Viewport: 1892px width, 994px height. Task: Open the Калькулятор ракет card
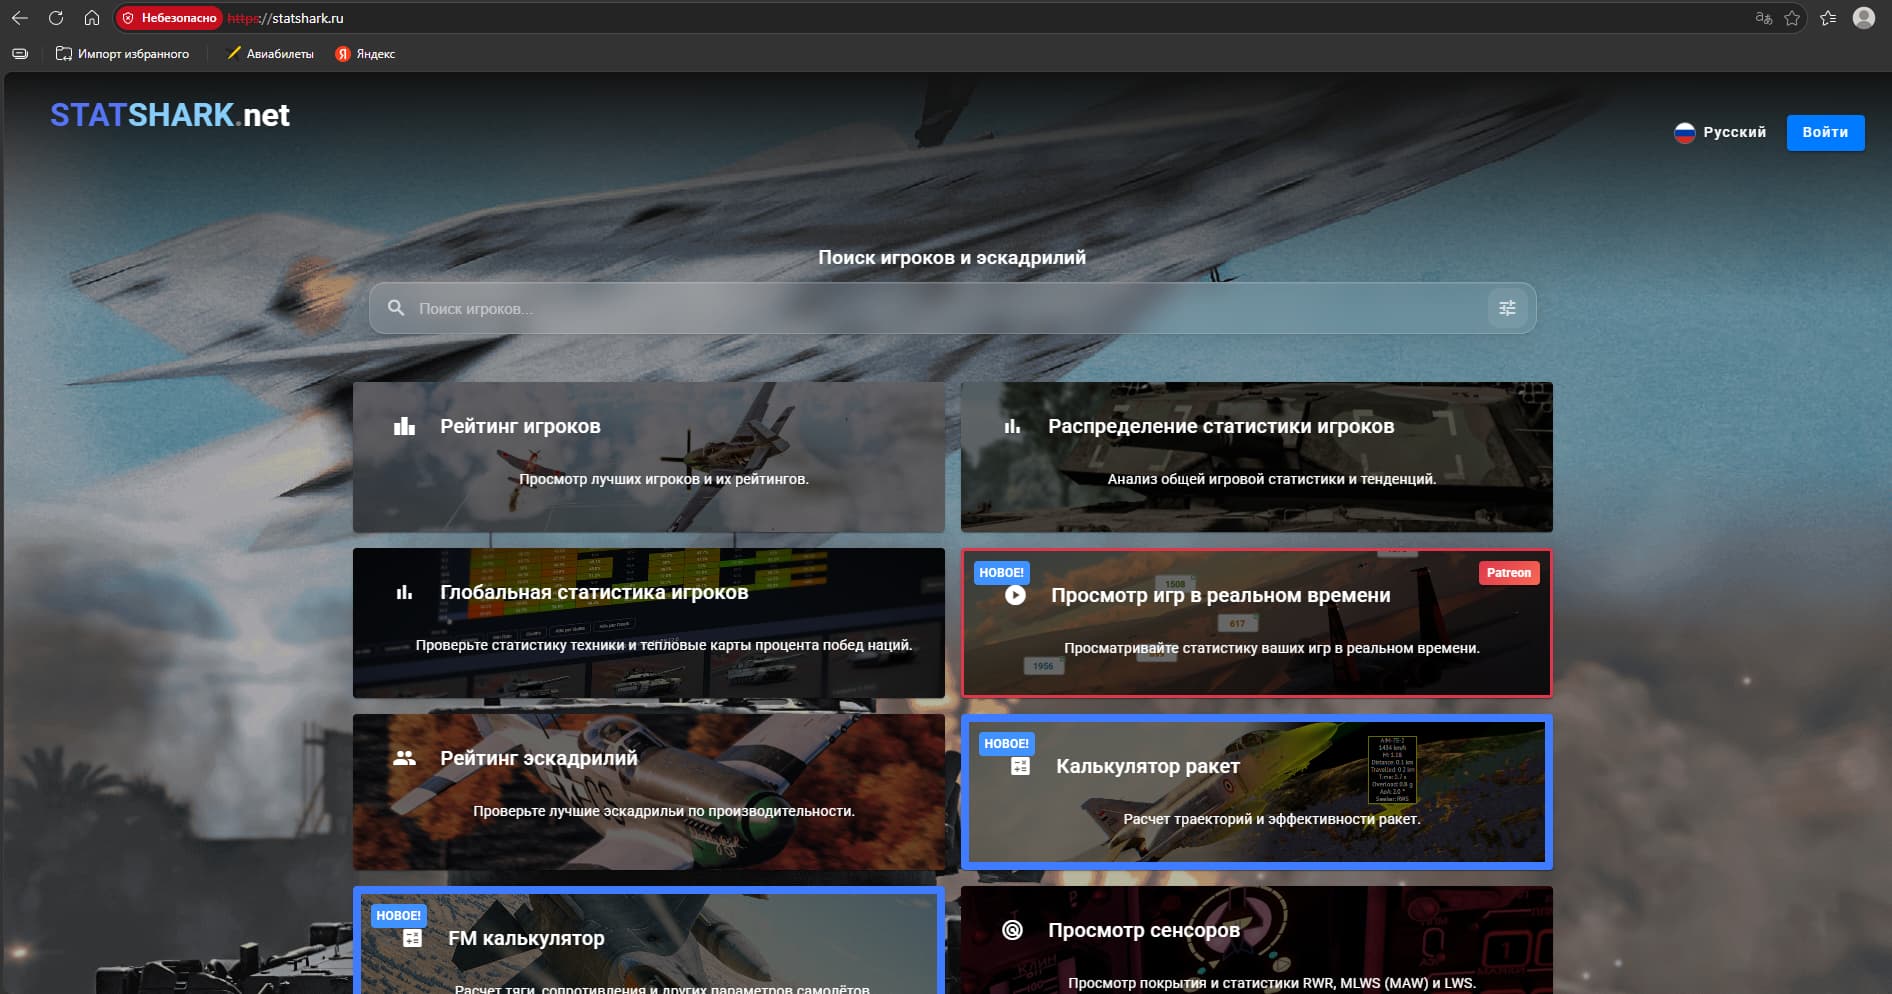click(1256, 790)
